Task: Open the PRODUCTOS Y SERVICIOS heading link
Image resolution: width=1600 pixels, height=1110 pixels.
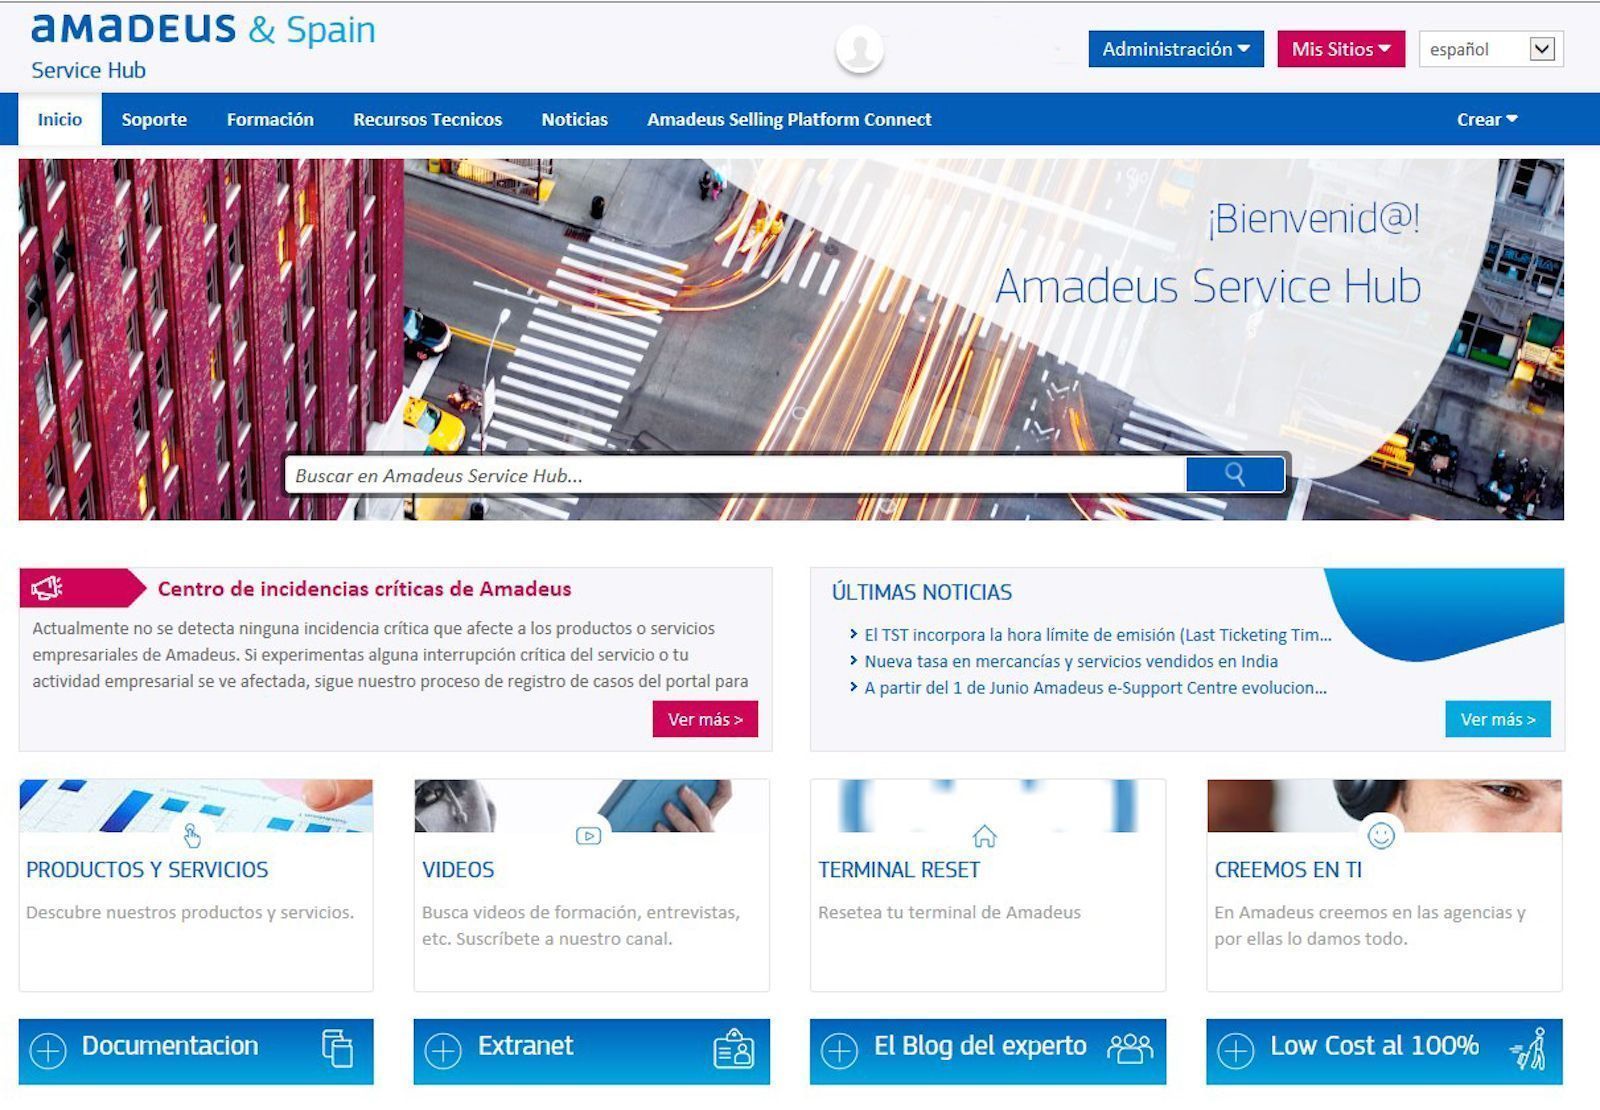Action: point(147,870)
